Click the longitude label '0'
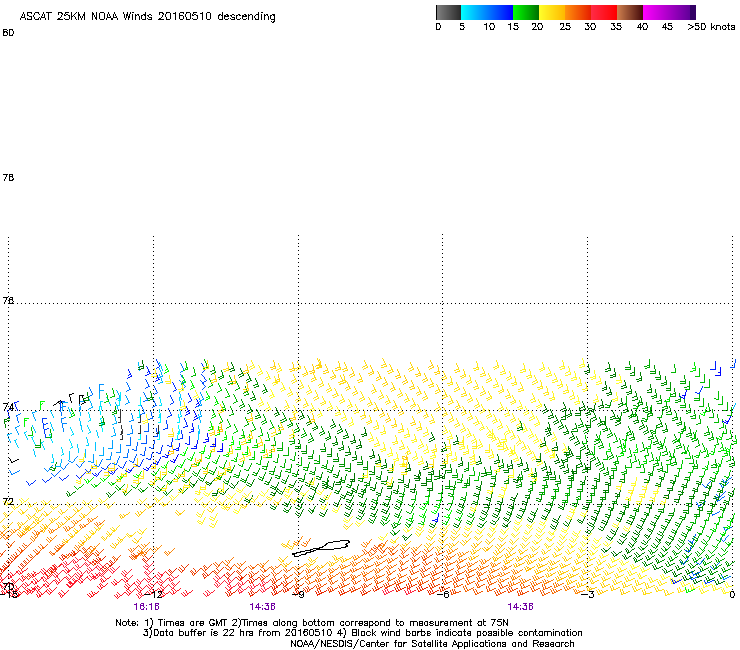 tap(732, 594)
